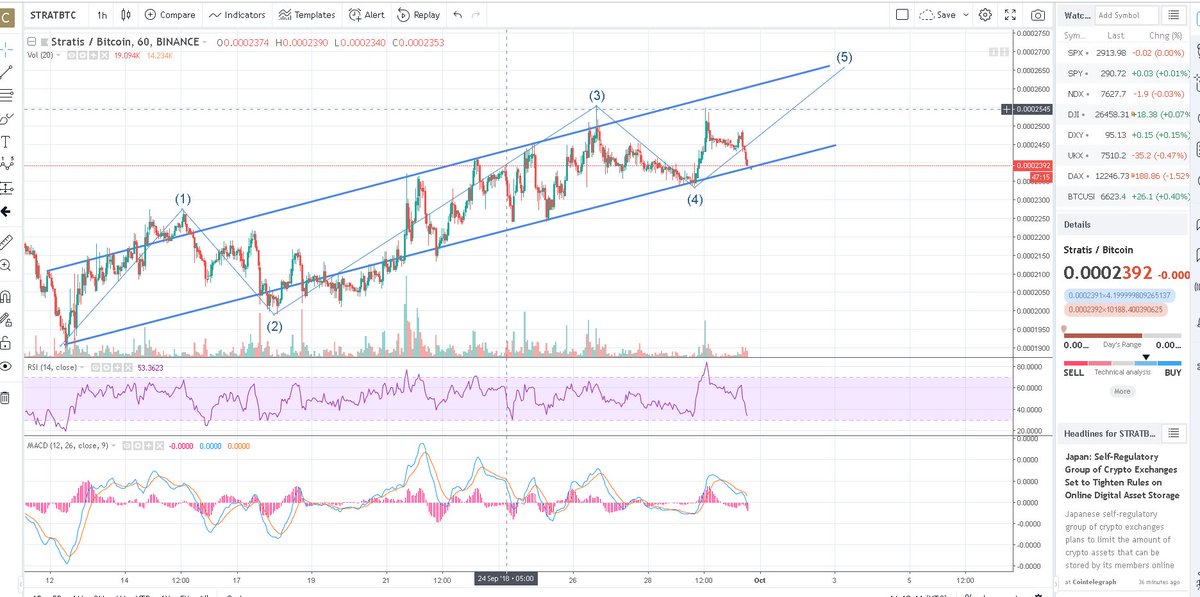1200x597 pixels.
Task: Expand the Stratis / Bitcoin title dropdown
Action: [x=205, y=42]
